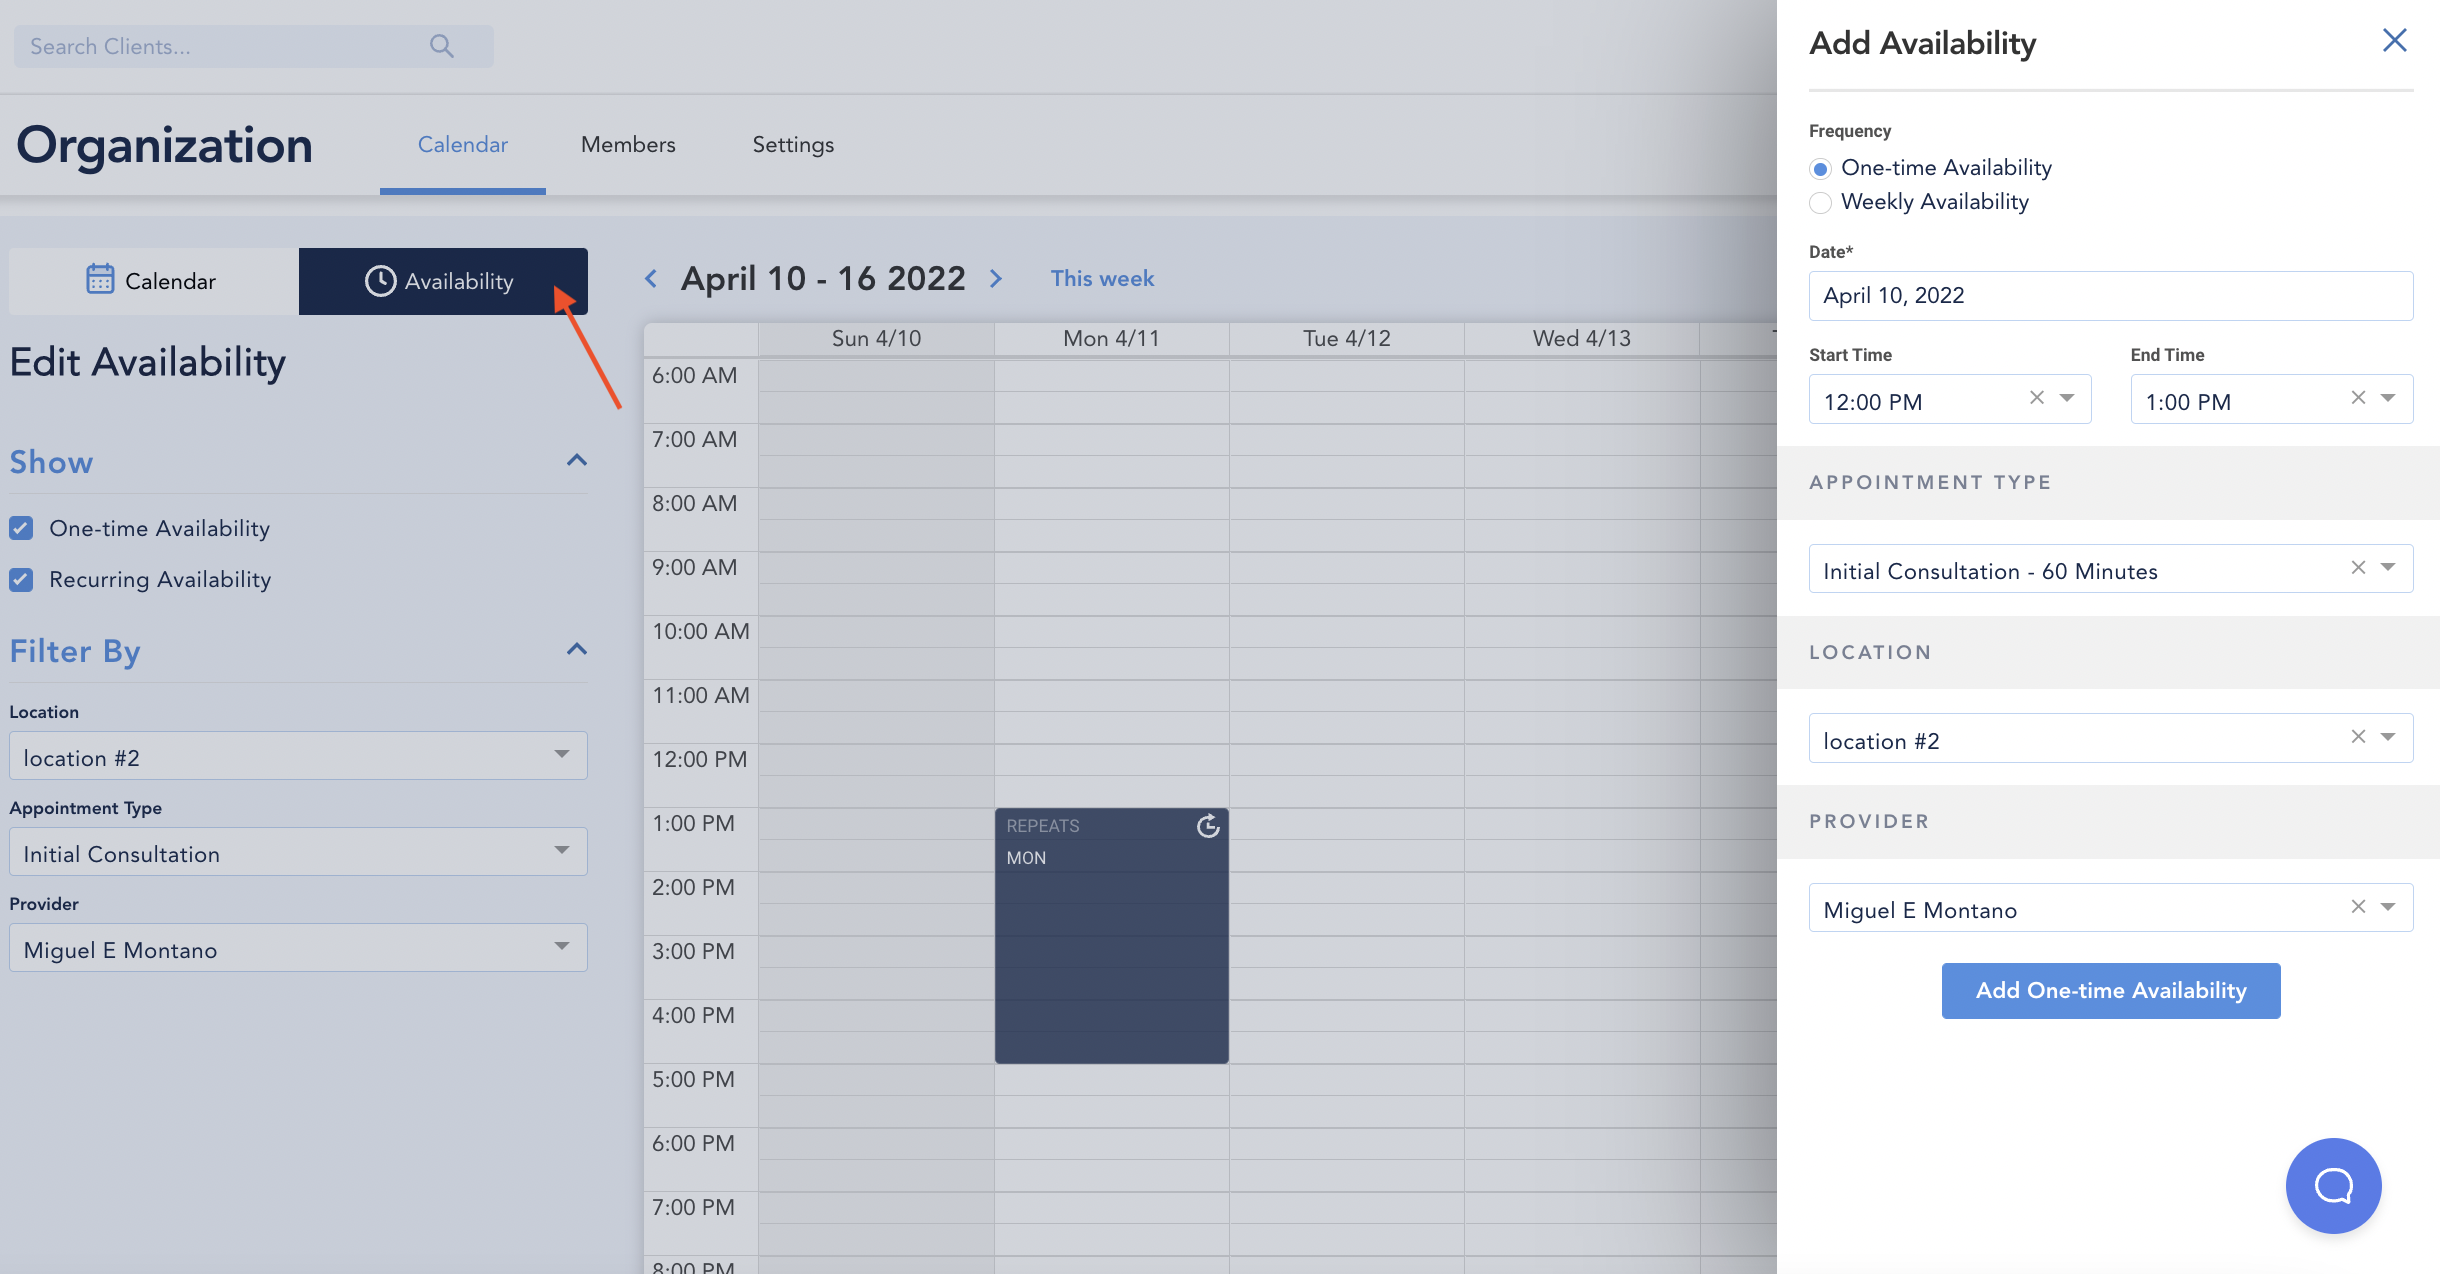Clear the End Time value
The image size is (2440, 1274).
2358,398
